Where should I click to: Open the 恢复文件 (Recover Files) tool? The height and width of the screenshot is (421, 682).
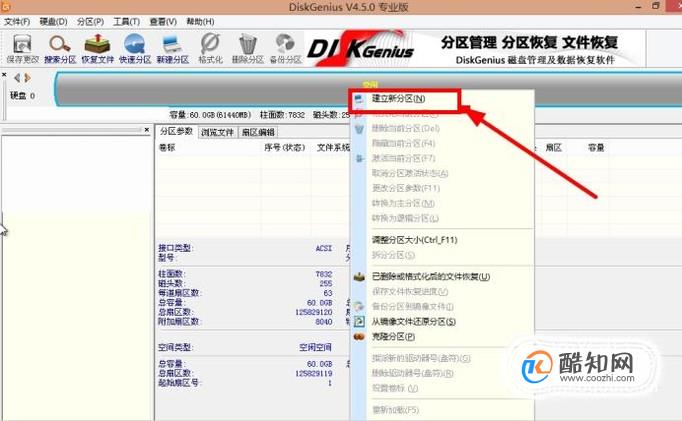pos(97,48)
